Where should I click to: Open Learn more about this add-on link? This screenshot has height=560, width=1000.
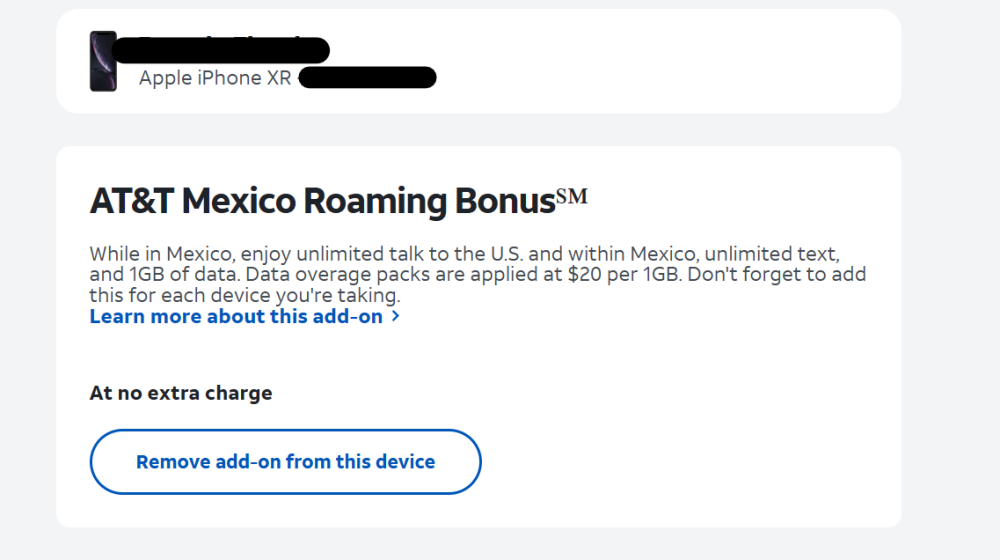[x=236, y=316]
